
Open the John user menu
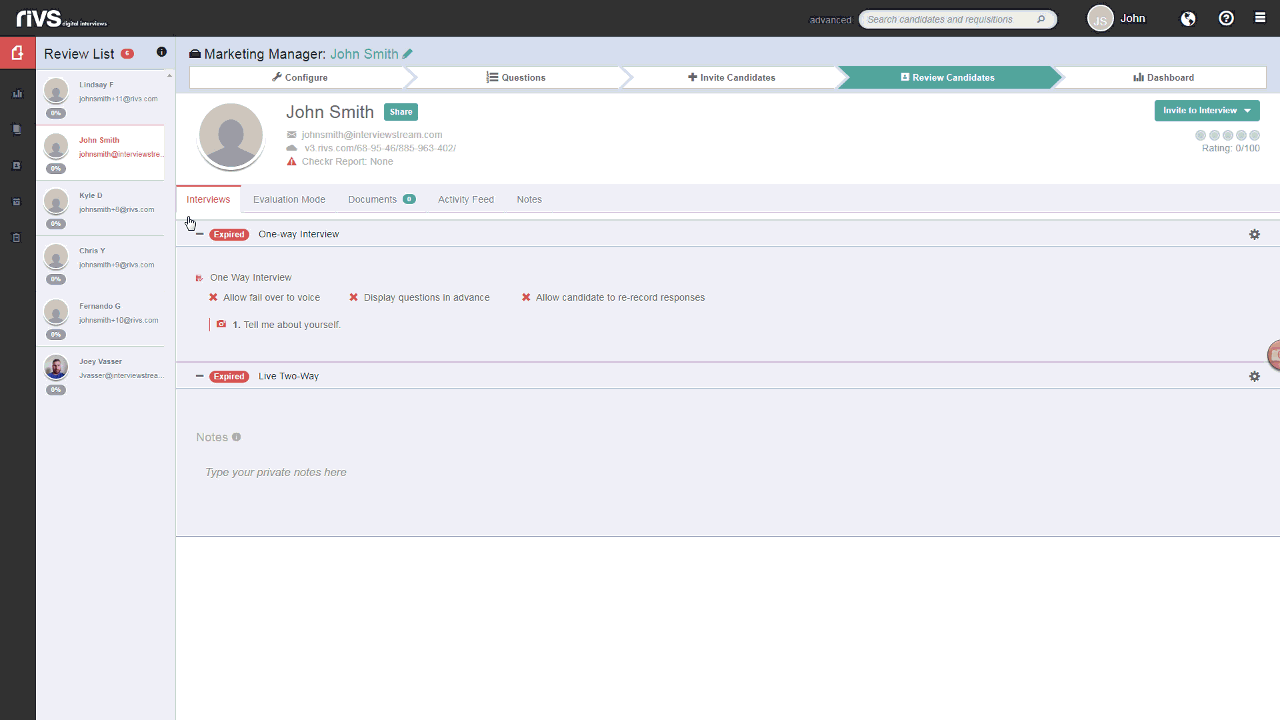click(x=1133, y=18)
